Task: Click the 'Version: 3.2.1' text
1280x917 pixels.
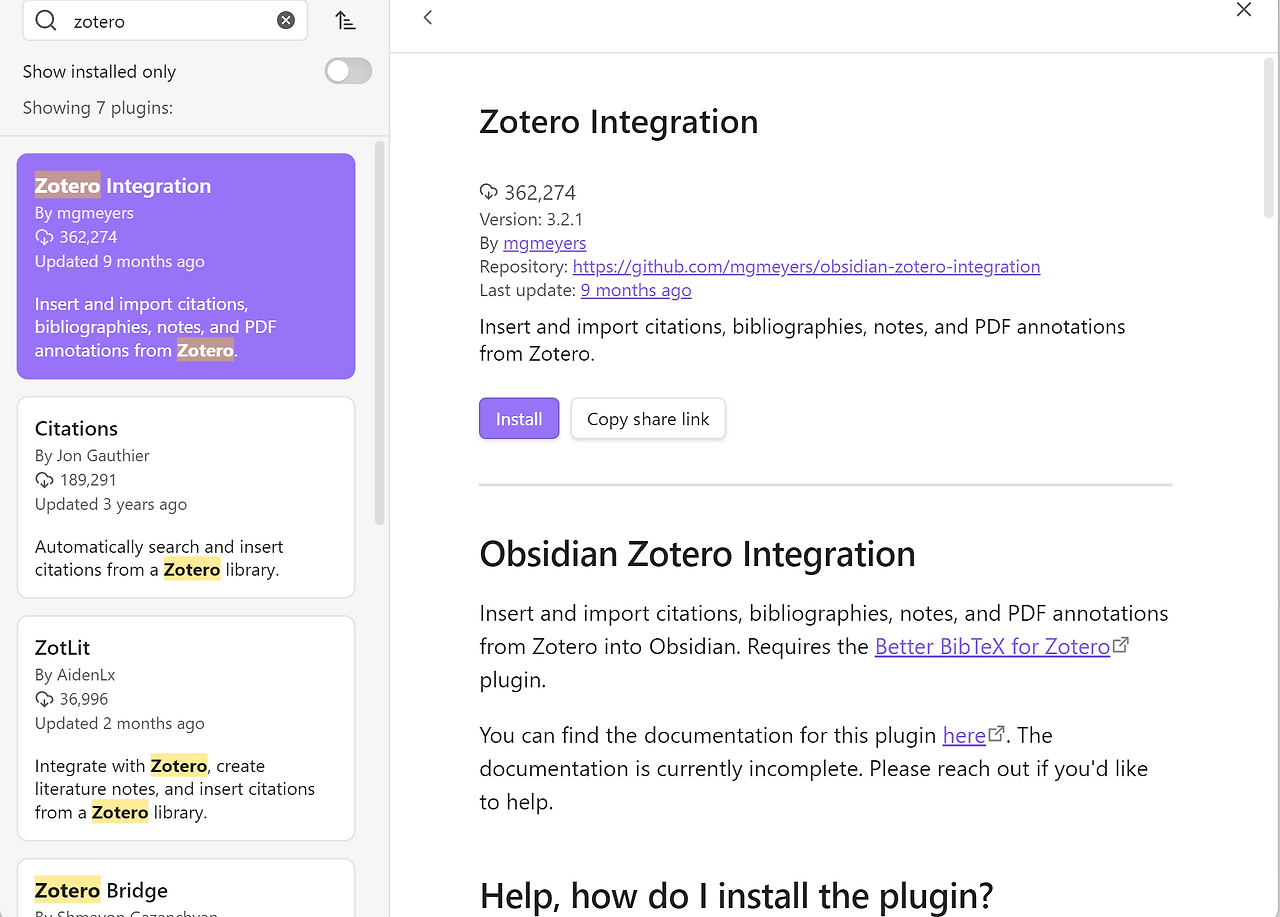Action: pos(531,219)
